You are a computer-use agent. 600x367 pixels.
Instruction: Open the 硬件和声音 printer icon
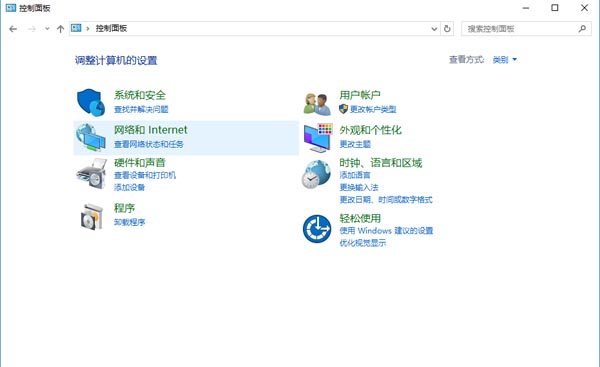[x=91, y=173]
